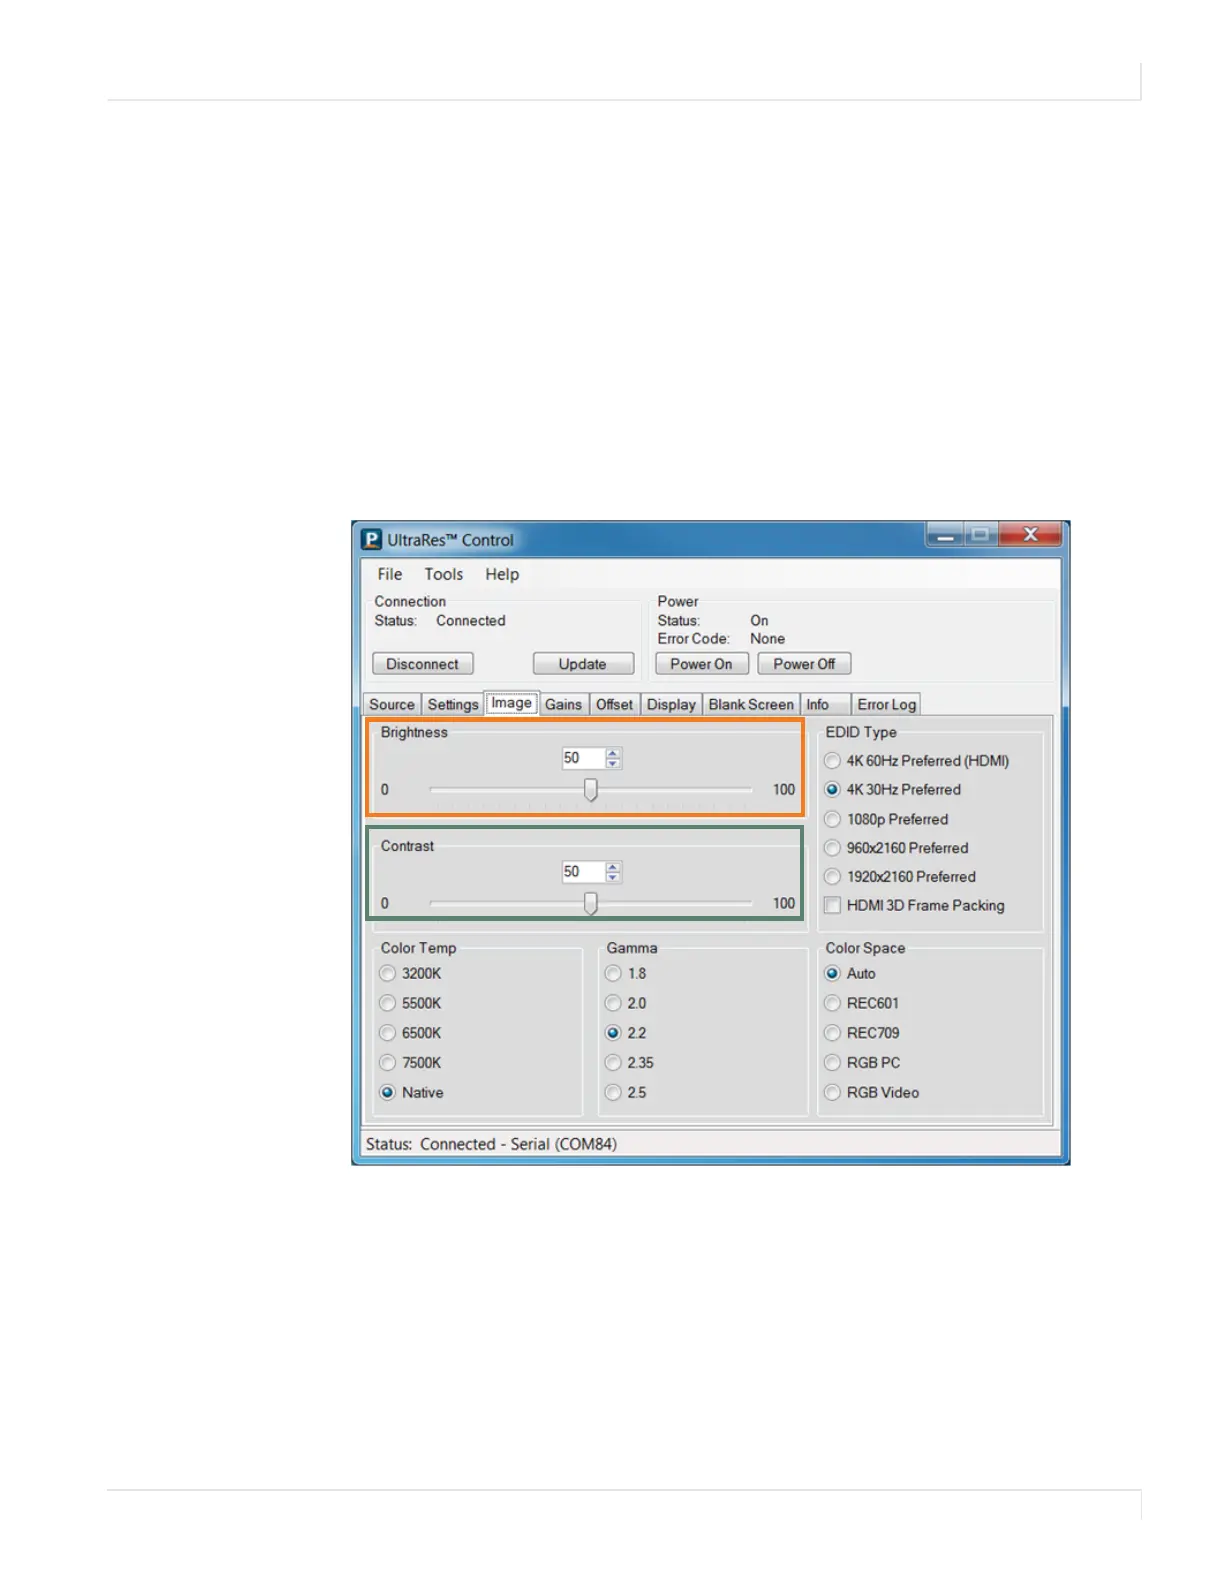Select Native color temperature
The image size is (1224, 1584).
(412, 1093)
